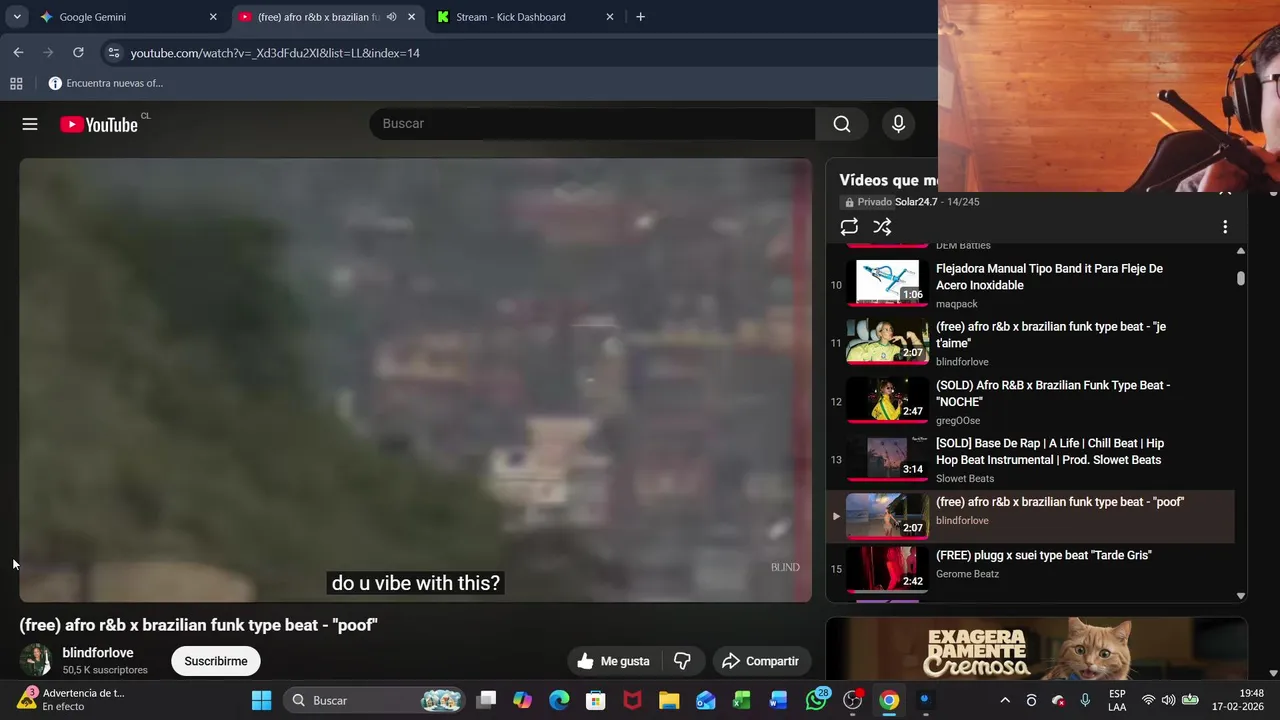Open the Solar24.7 playlist title
This screenshot has width=1280, height=720.
pyautogui.click(x=916, y=202)
